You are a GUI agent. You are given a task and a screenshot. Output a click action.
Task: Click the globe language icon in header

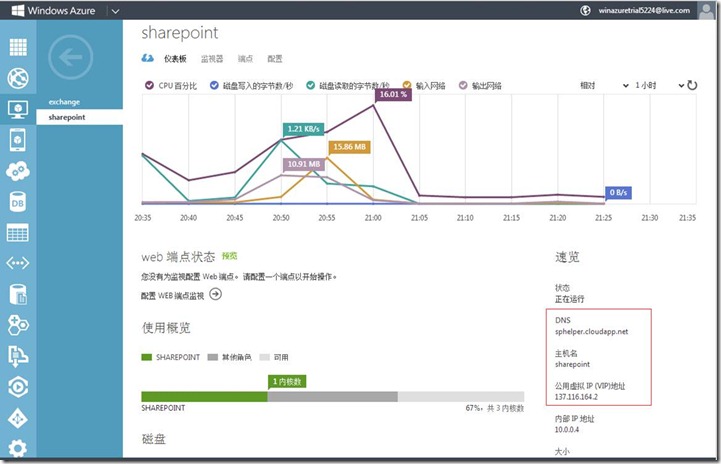585,10
